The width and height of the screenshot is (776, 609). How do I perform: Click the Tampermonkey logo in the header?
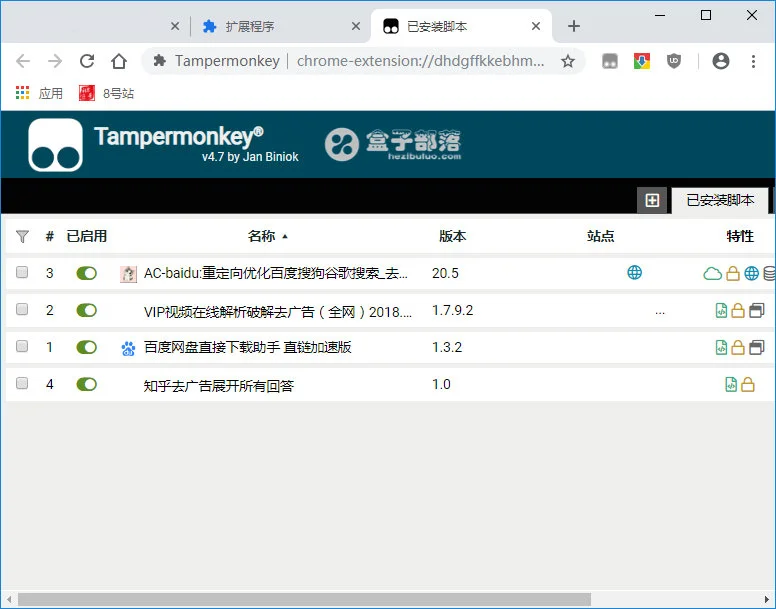(55, 145)
